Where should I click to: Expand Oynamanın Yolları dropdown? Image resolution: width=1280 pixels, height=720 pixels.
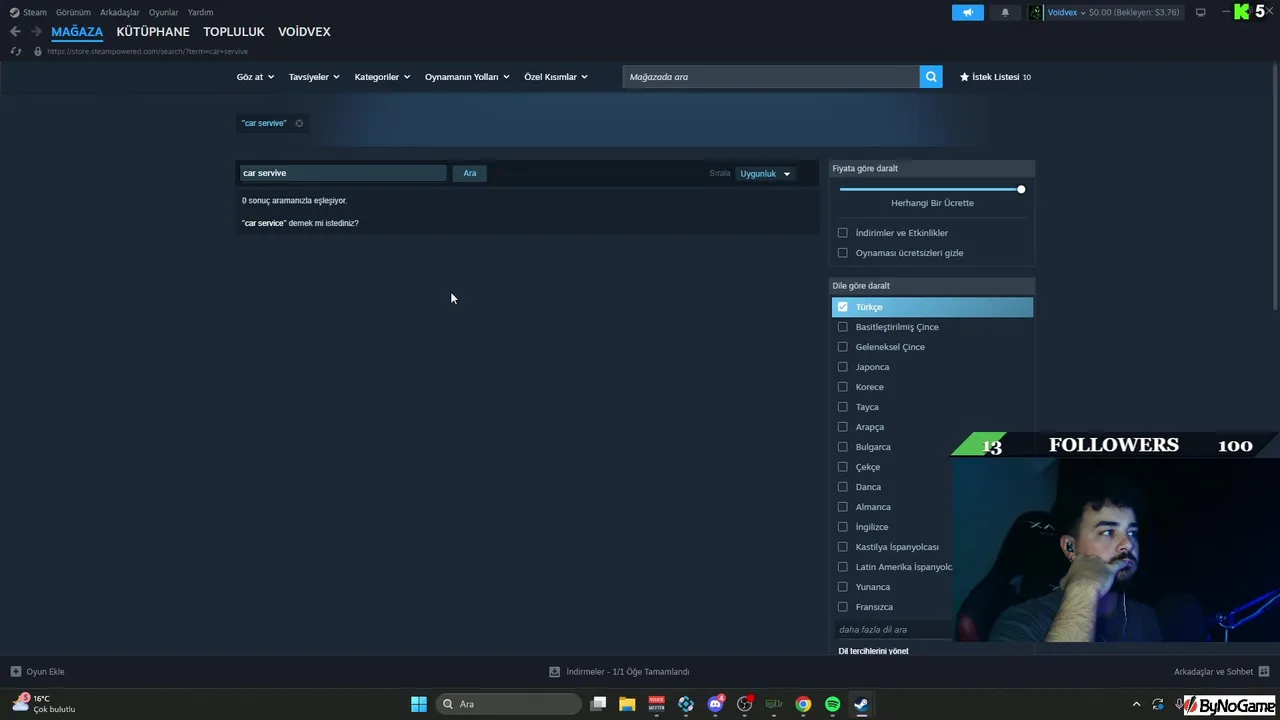click(467, 77)
